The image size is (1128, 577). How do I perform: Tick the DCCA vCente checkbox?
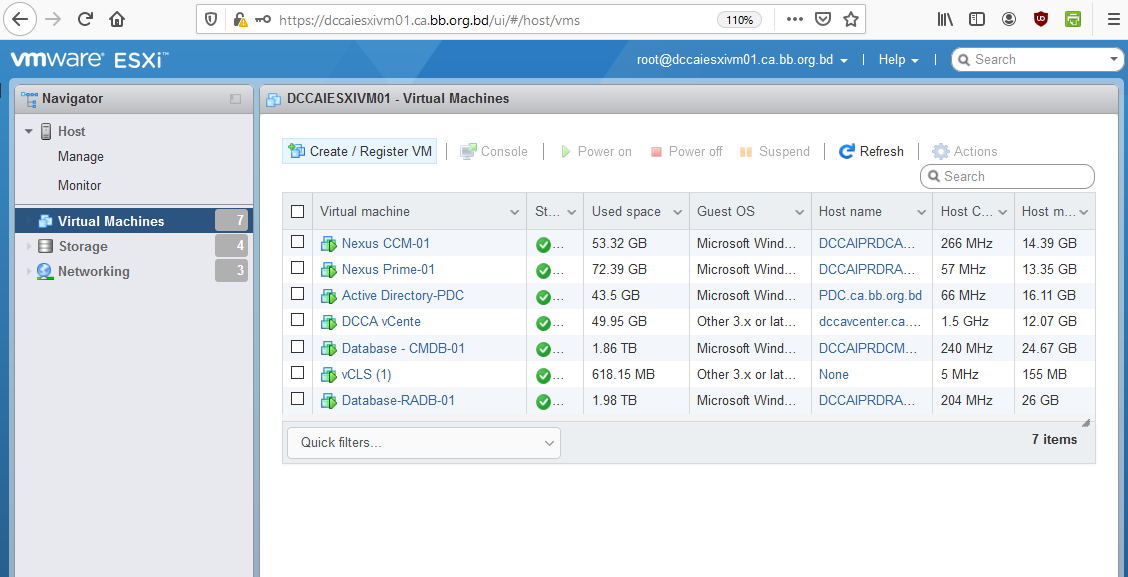pos(297,320)
